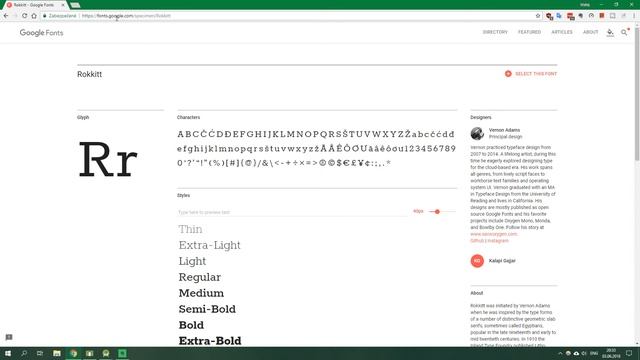Click the taskbar clock and date
The image size is (640, 360).
pyautogui.click(x=611, y=353)
